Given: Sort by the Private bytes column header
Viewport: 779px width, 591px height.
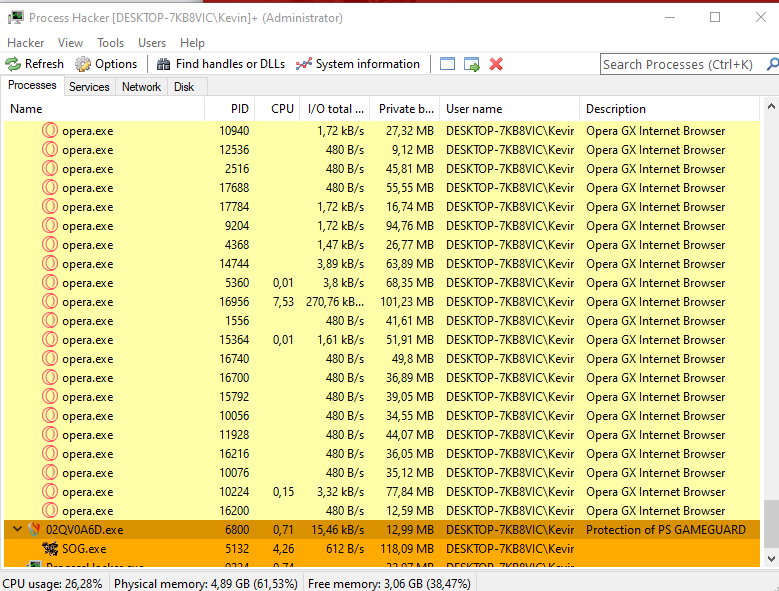Looking at the screenshot, I should click(405, 109).
